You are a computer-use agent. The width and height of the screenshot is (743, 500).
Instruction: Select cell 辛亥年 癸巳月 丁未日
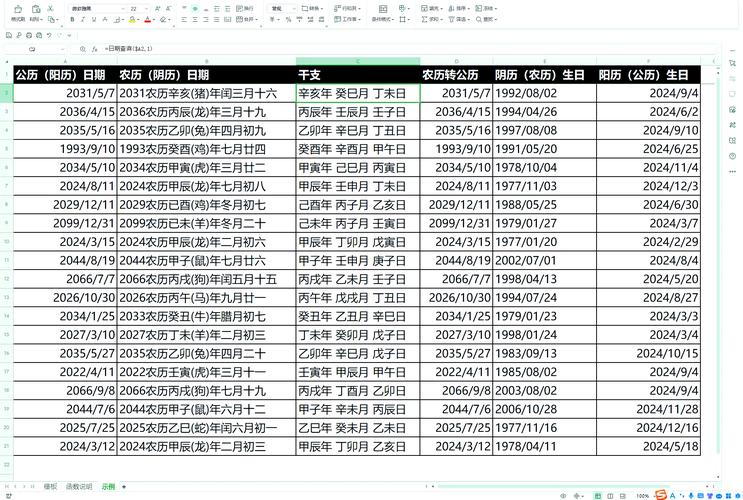pos(358,93)
